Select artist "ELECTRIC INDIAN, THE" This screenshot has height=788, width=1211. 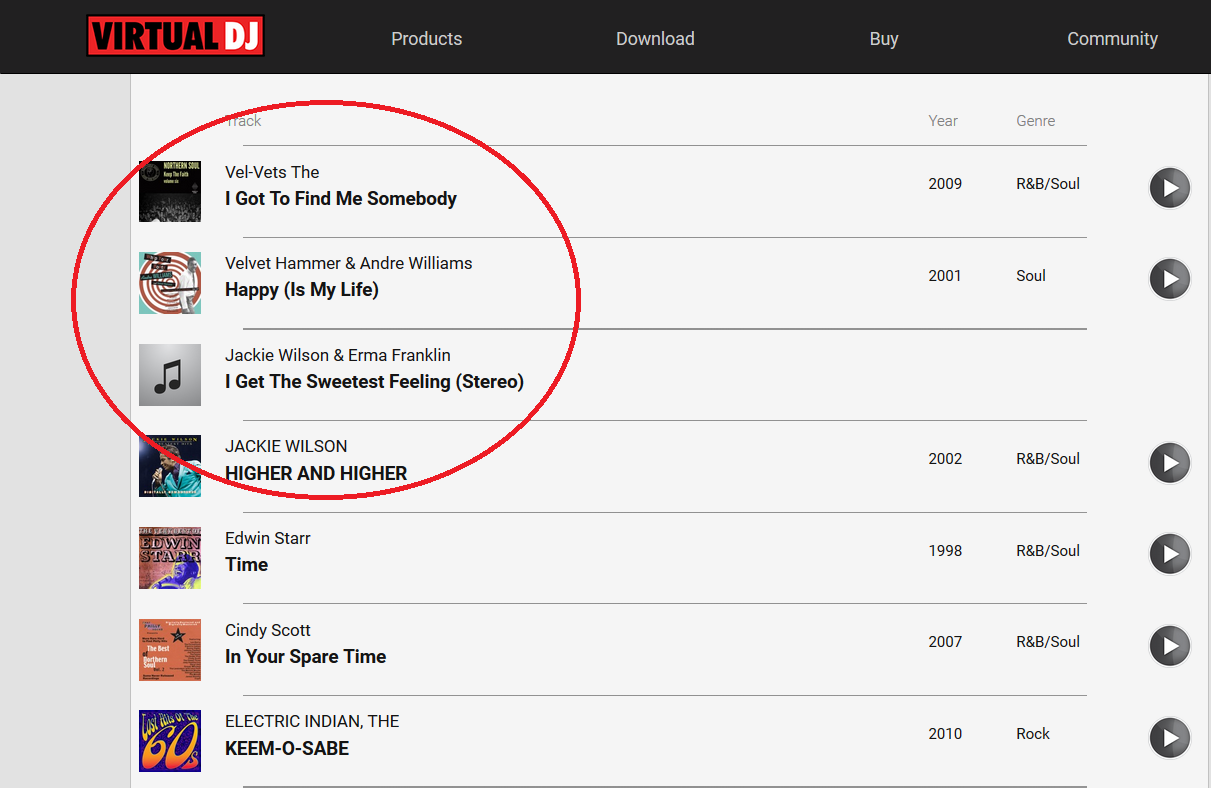pyautogui.click(x=312, y=721)
